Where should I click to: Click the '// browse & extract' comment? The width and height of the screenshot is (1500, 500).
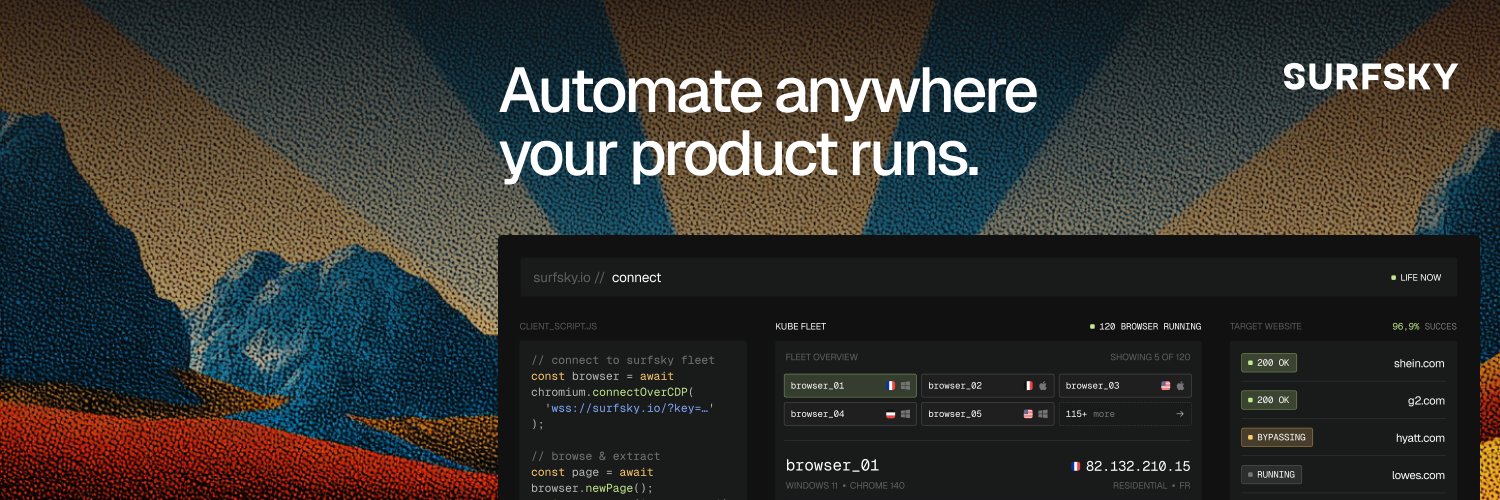point(595,456)
